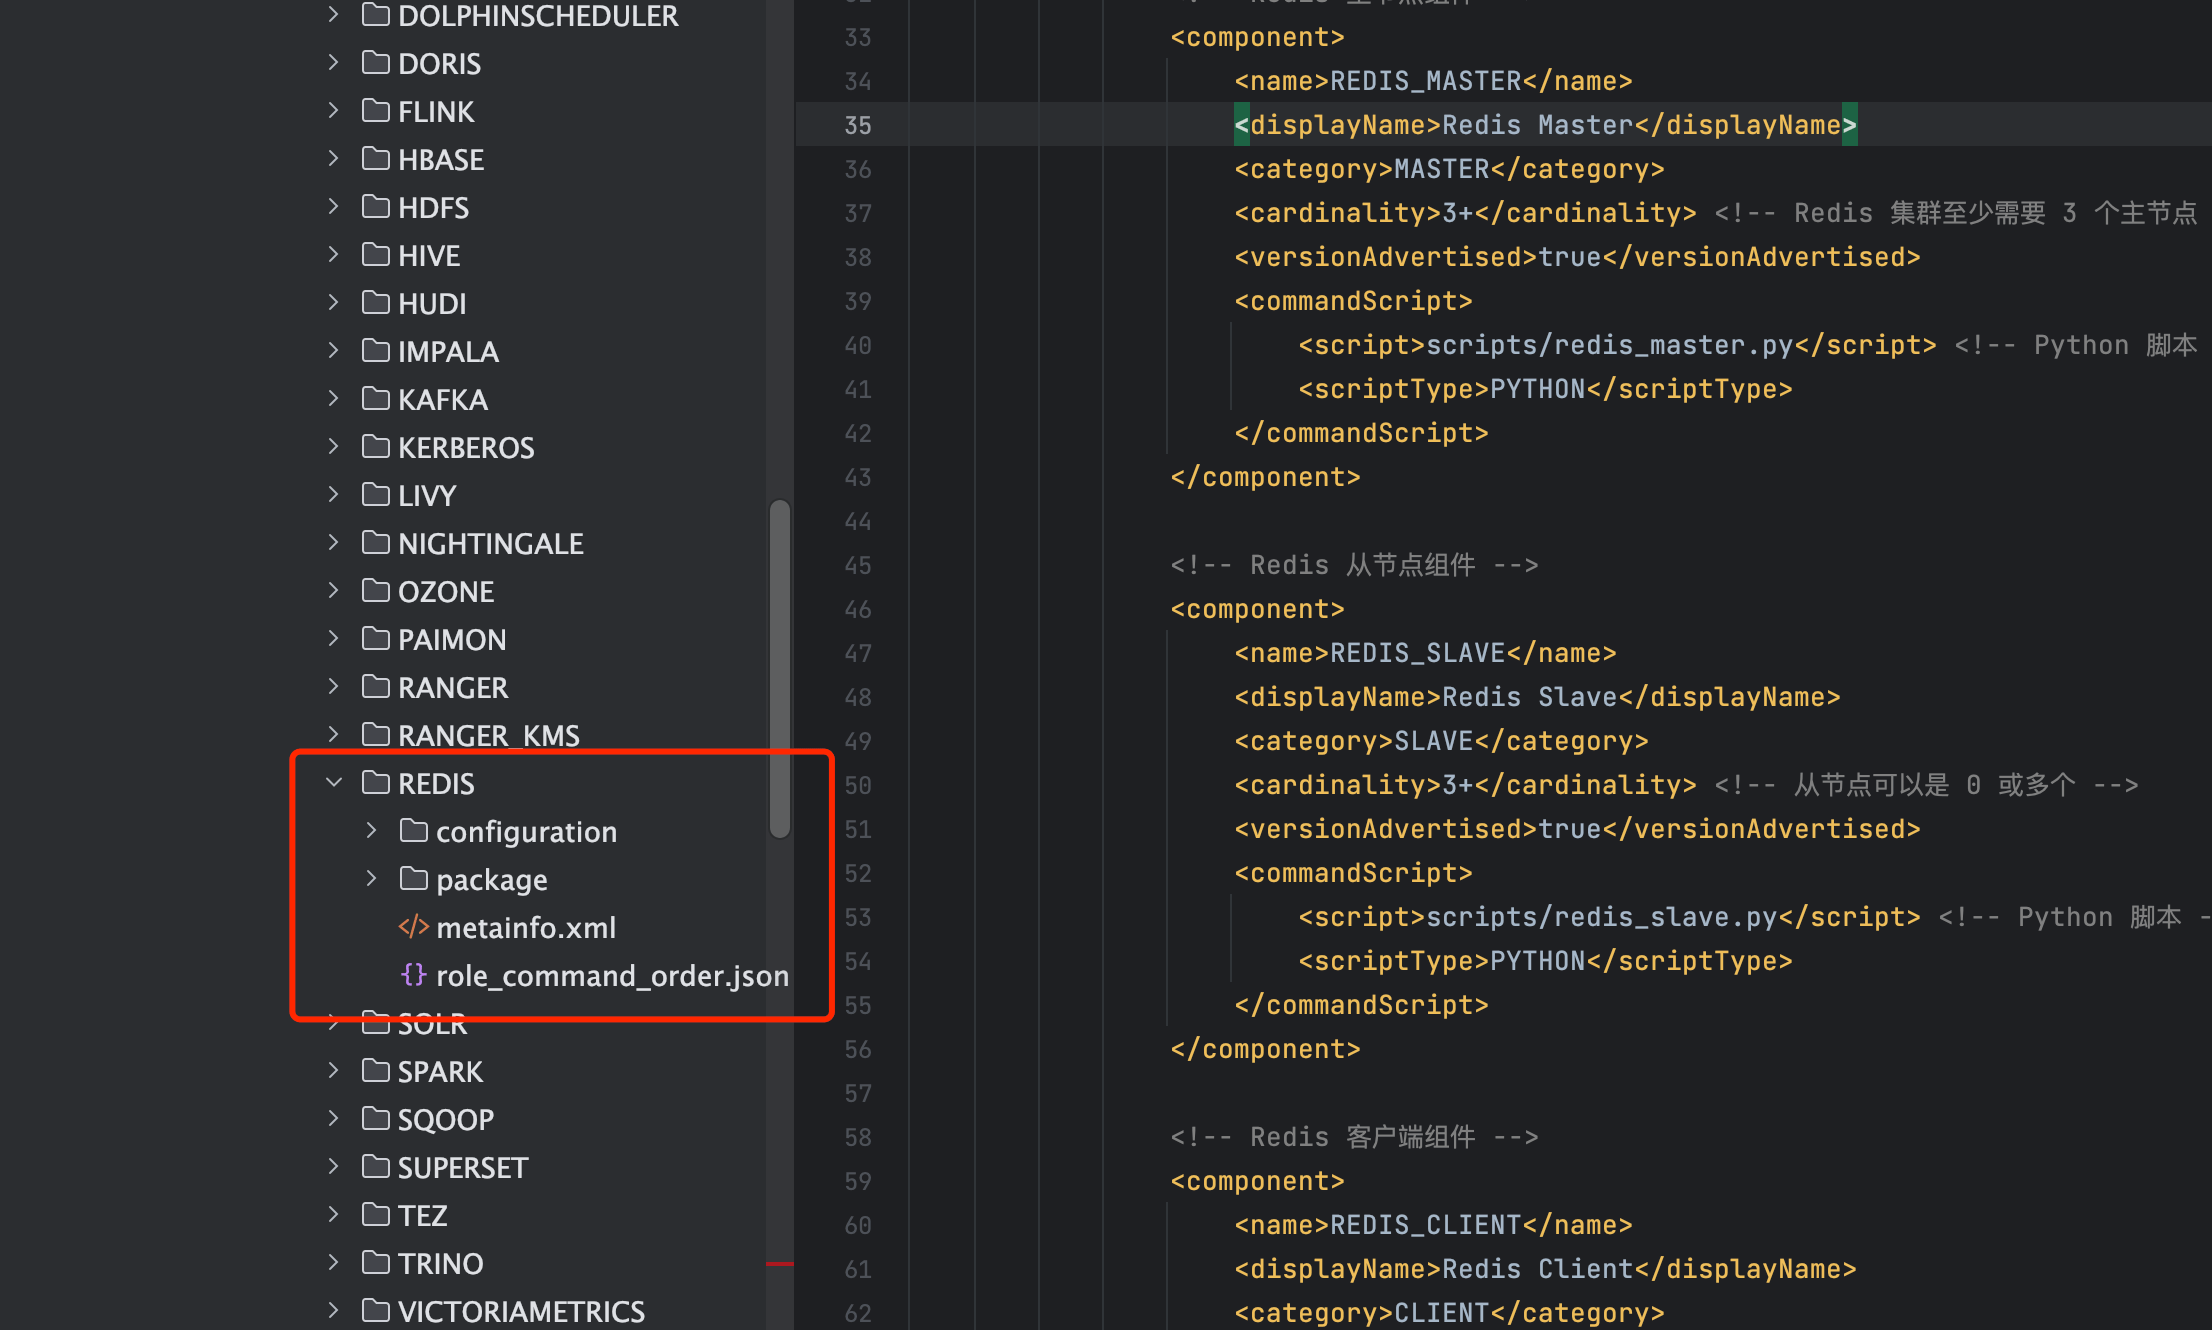The width and height of the screenshot is (2212, 1330).
Task: Click the red error stripe marker
Action: coord(780,1264)
